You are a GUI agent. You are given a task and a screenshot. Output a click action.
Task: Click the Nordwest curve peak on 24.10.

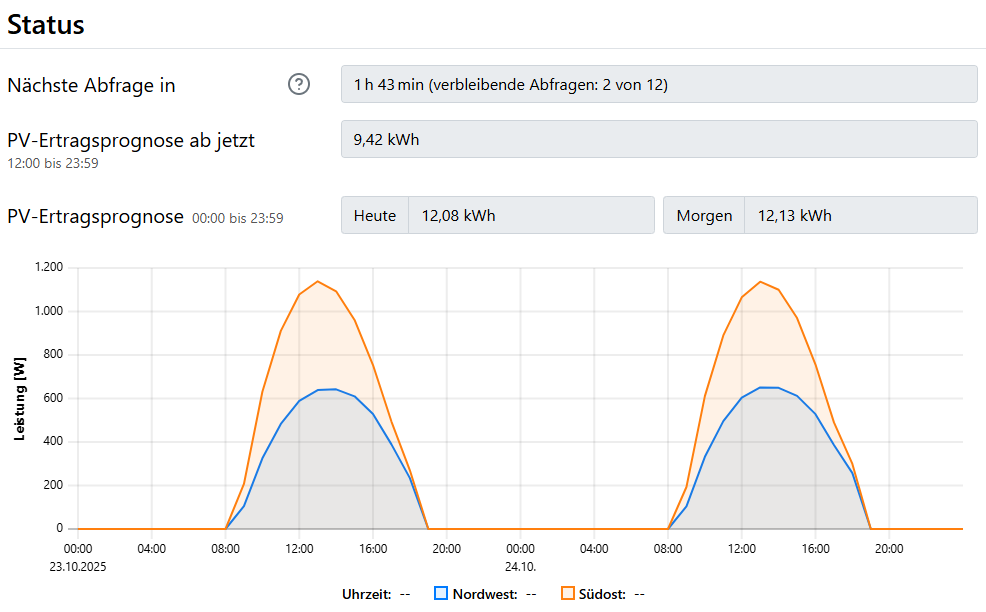click(x=768, y=387)
